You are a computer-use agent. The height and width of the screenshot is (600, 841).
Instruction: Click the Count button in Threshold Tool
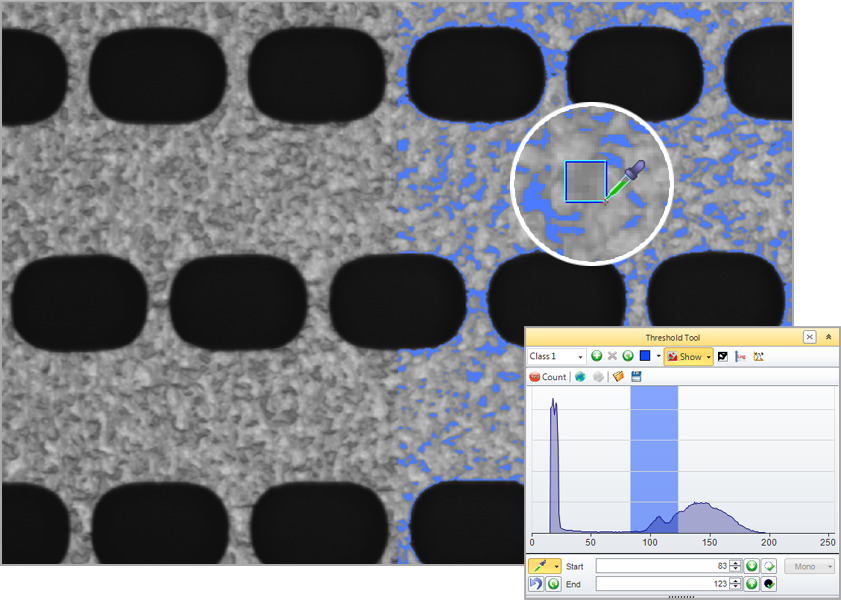click(548, 377)
